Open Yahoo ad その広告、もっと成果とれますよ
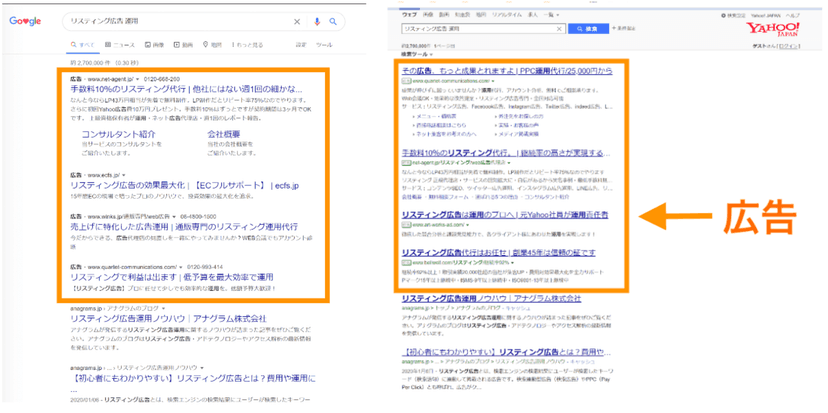 point(507,71)
